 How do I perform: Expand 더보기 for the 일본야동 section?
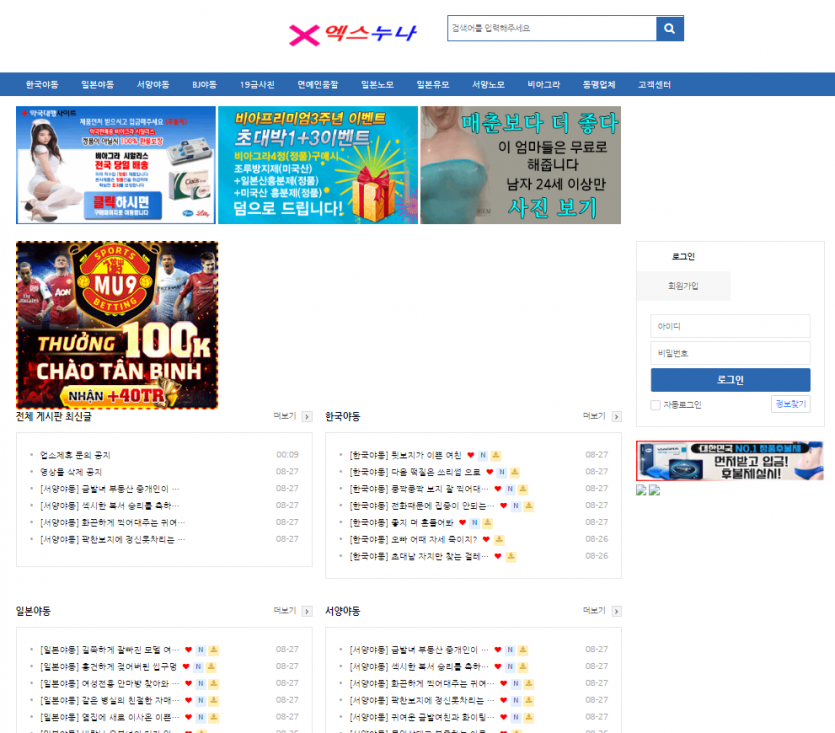(x=285, y=610)
